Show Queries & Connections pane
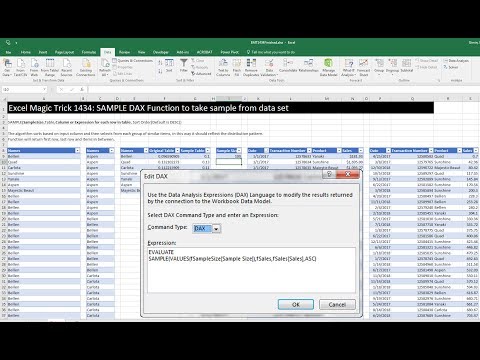Viewport: 480px width, 360px height. point(132,61)
